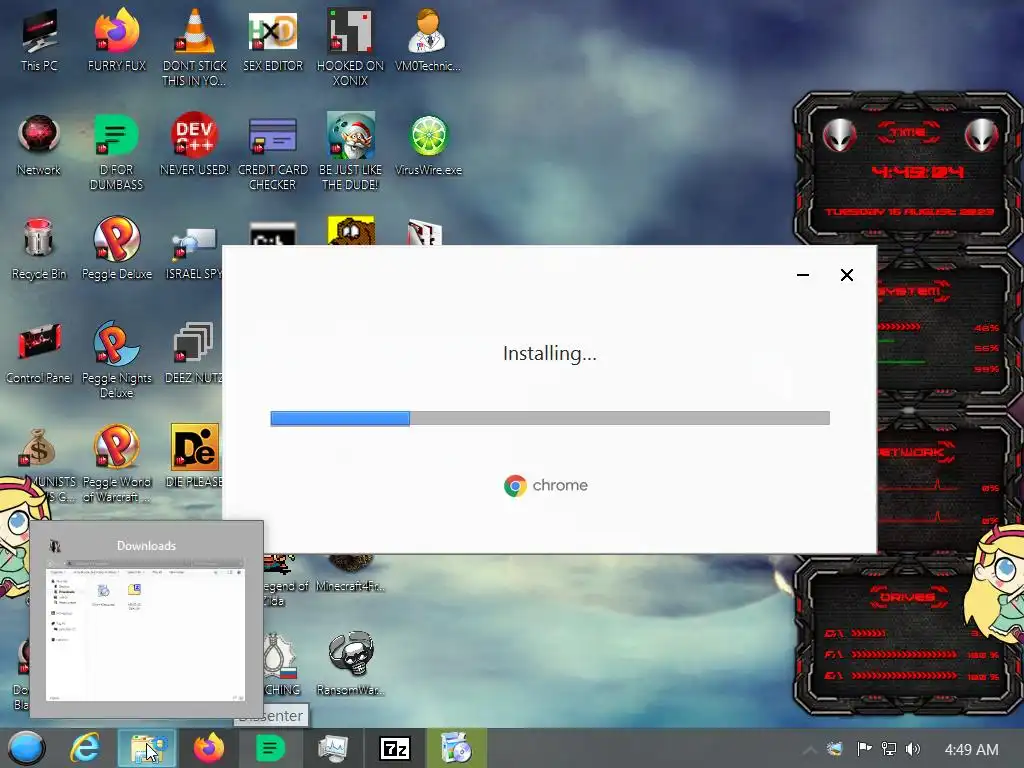Switch to the Chrome installer taskbar item
1024x768 pixels.
coord(456,748)
